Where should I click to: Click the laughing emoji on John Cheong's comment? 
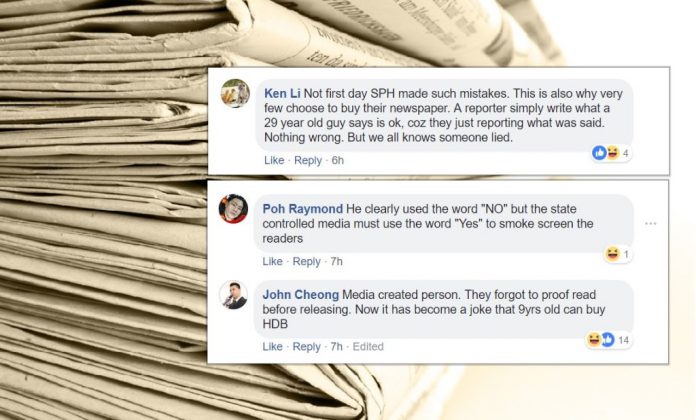pos(593,340)
